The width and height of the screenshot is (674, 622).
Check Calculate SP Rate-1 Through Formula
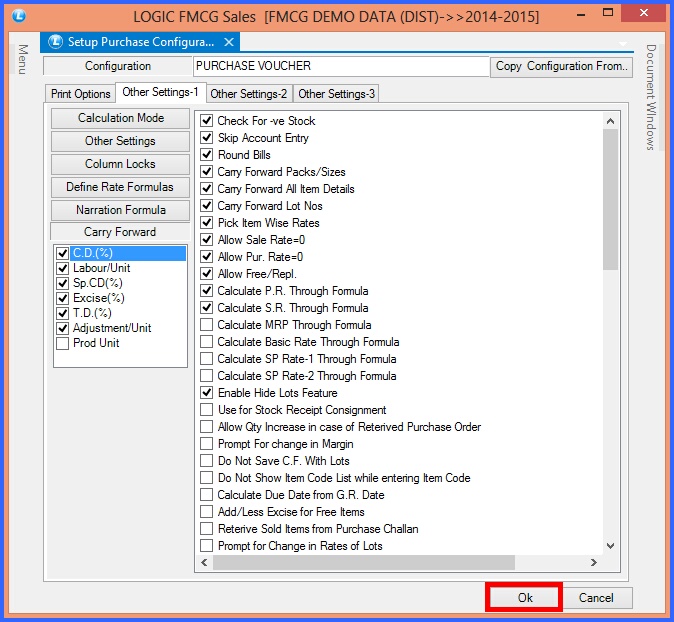(207, 358)
